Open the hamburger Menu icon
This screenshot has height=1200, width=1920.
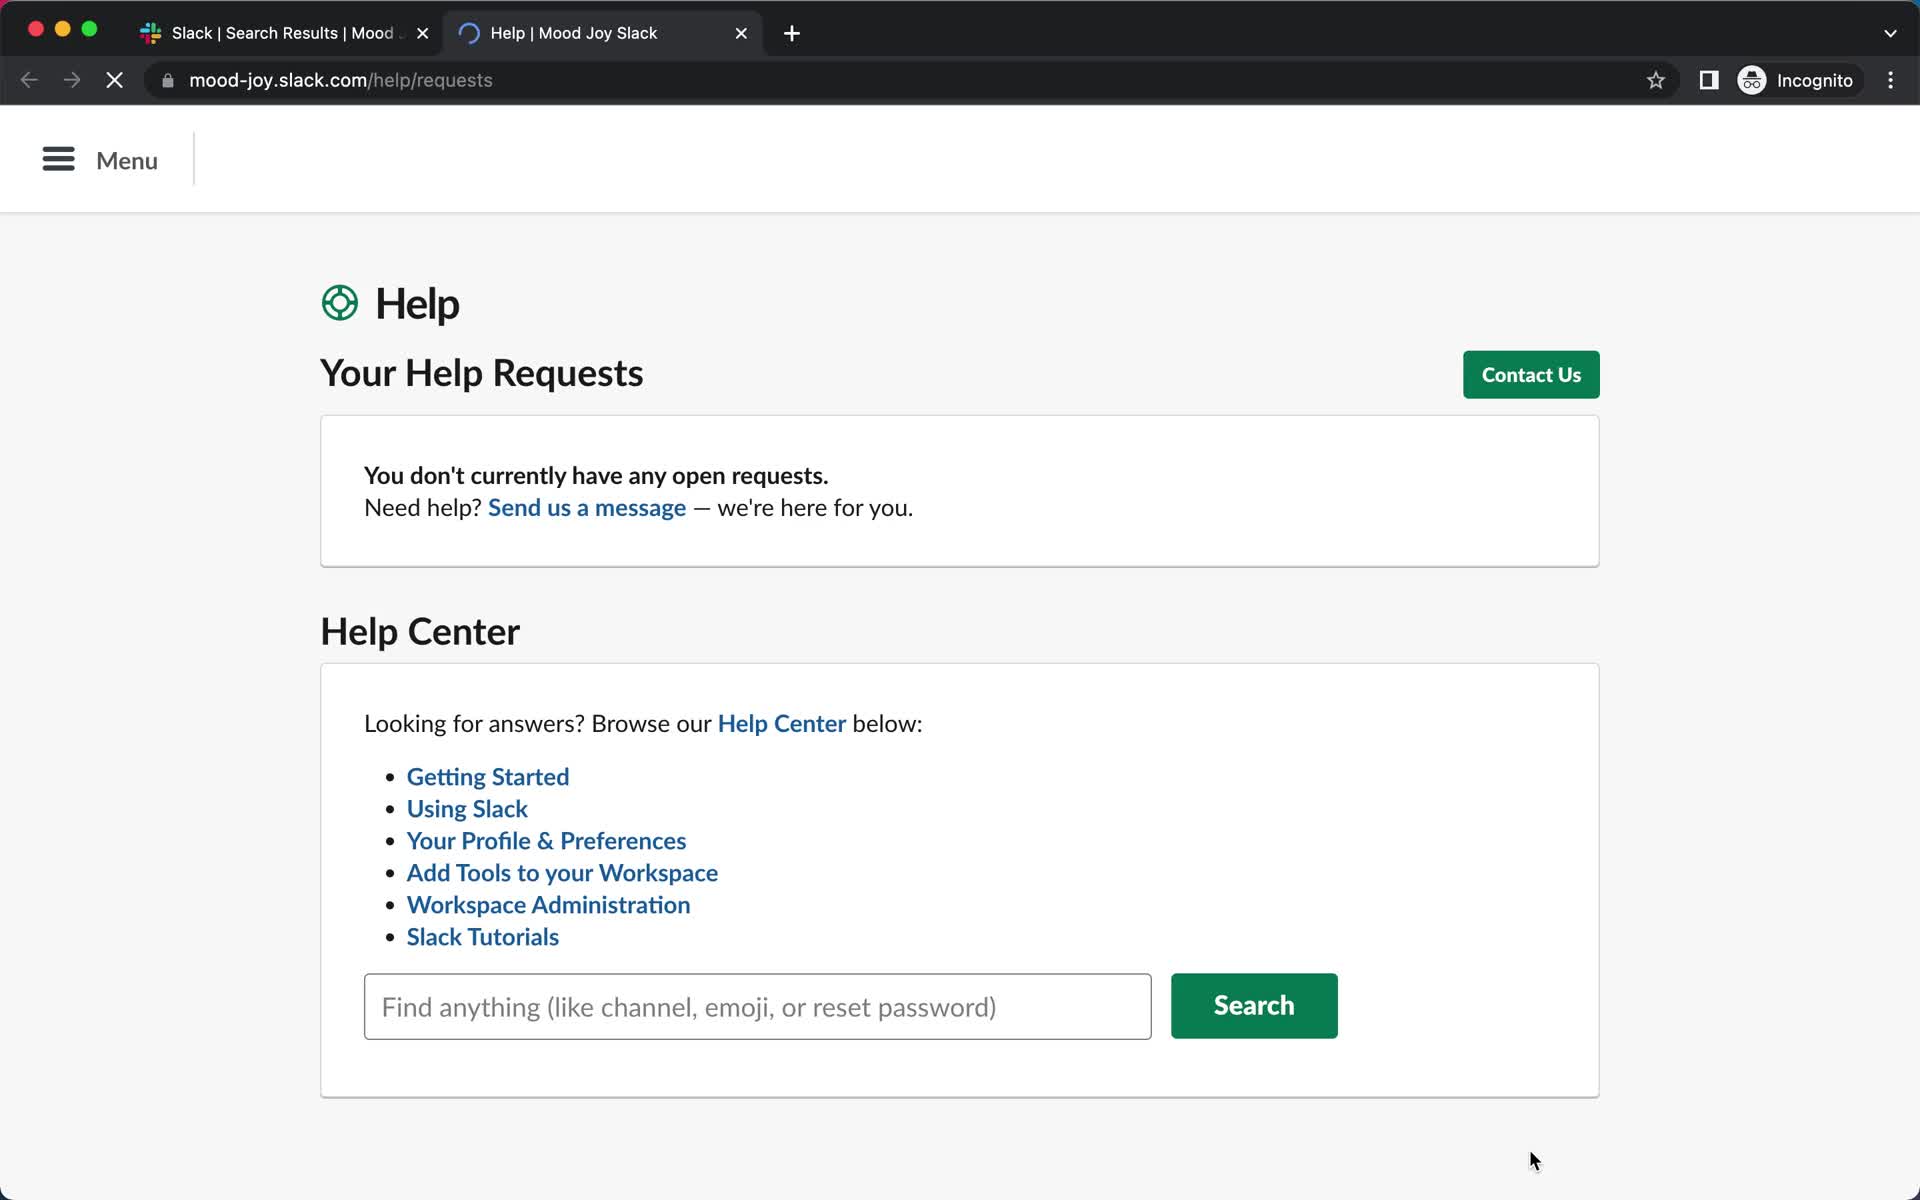click(x=58, y=160)
